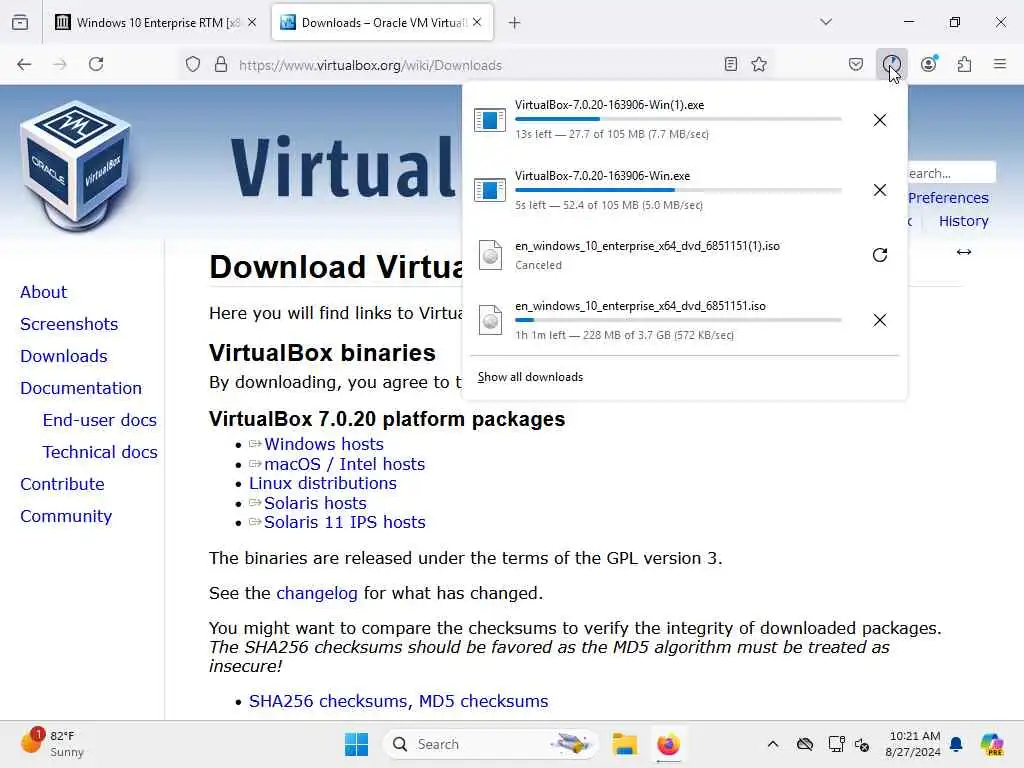Viewport: 1024px width, 768px height.
Task: Retry the canceled enterprise (1).iso download
Action: (x=880, y=255)
